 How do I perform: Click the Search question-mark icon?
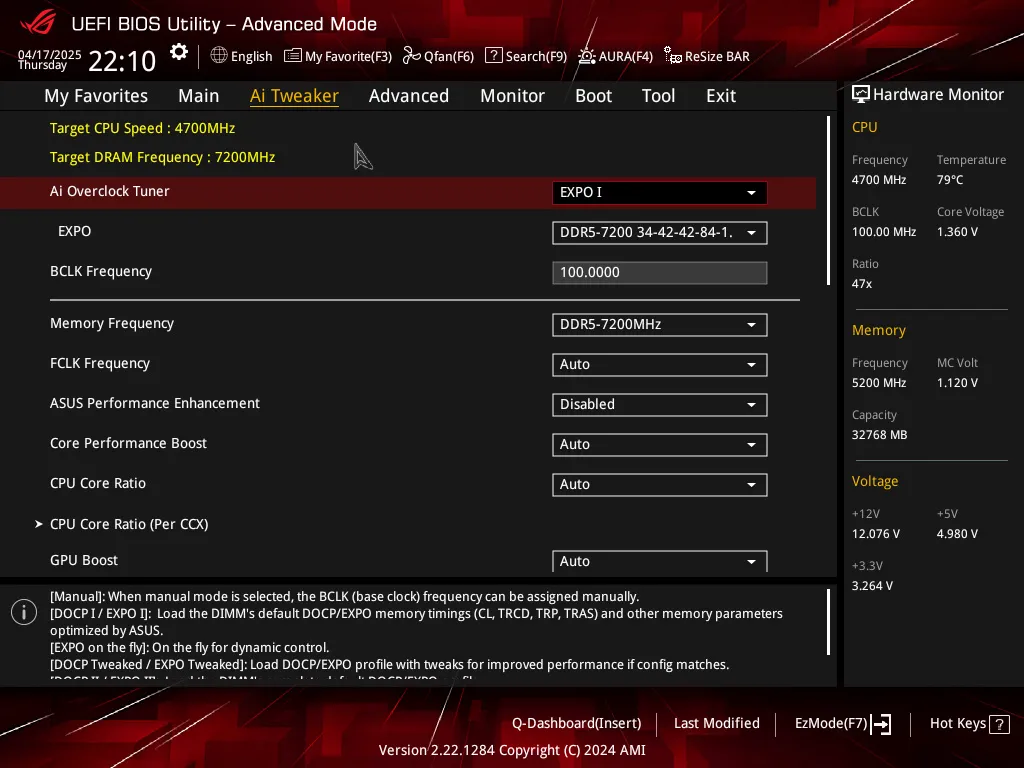point(494,56)
